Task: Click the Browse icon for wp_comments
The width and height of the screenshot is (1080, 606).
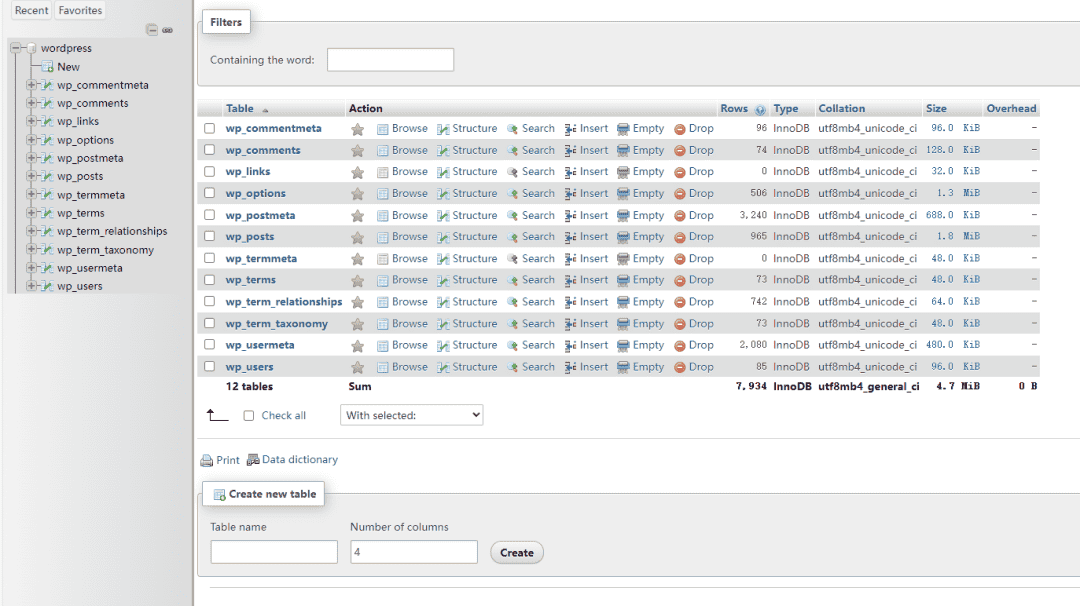Action: [383, 151]
